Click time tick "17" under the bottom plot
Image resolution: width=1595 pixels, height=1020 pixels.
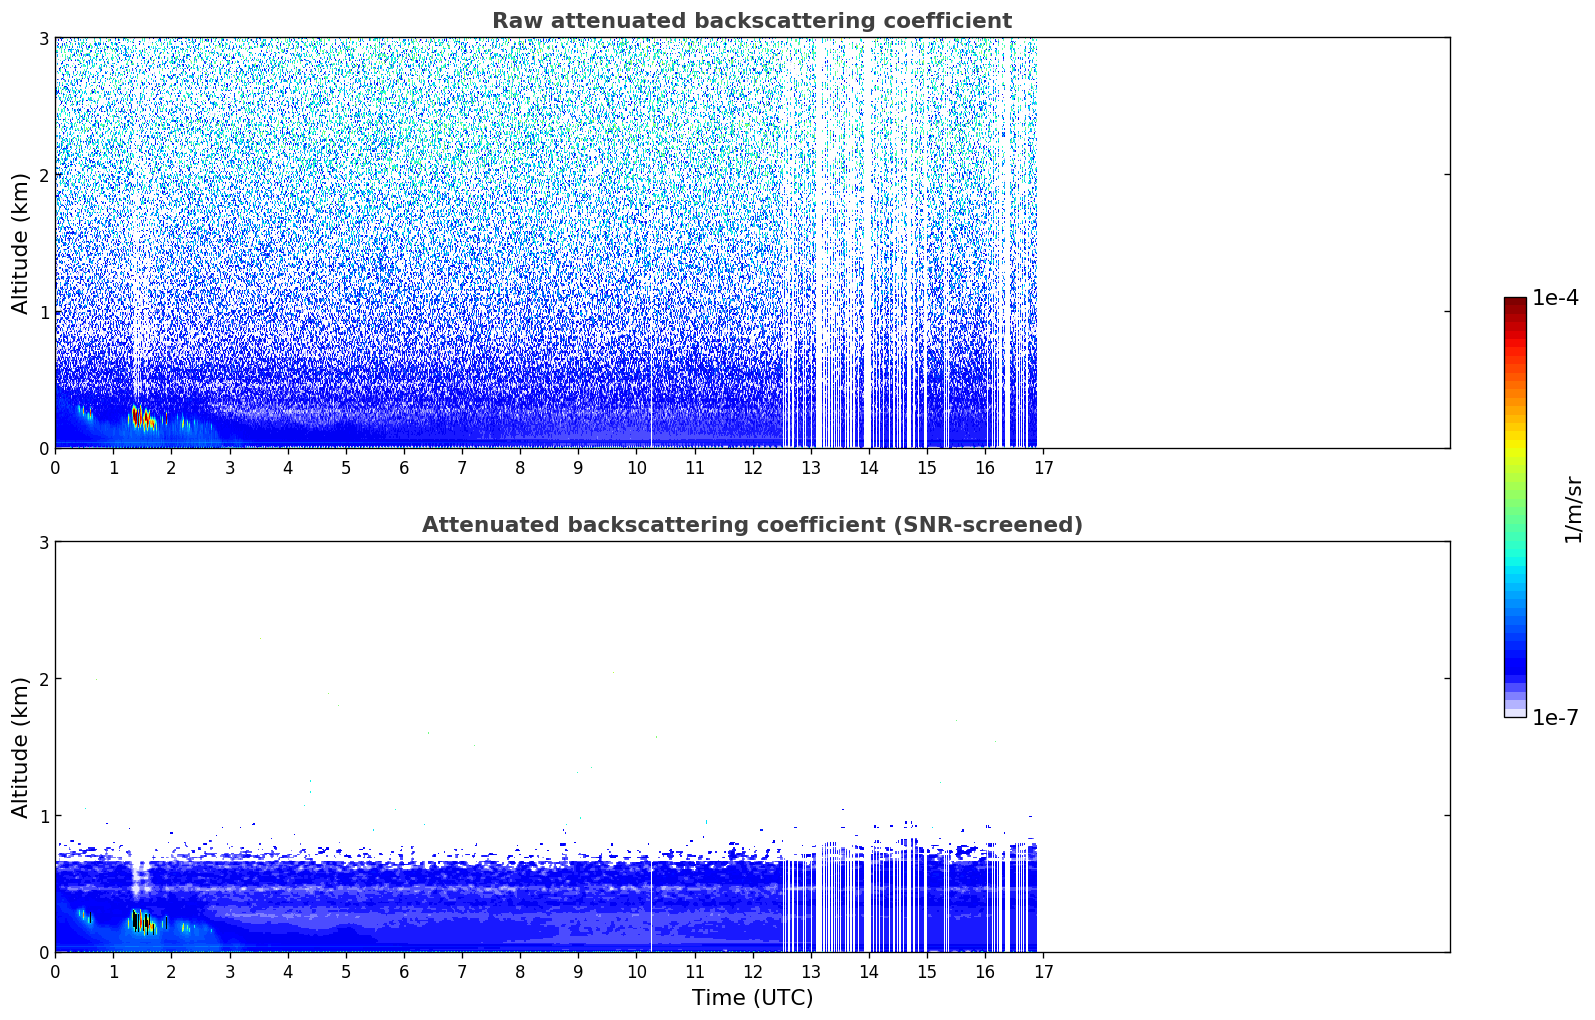(1043, 972)
